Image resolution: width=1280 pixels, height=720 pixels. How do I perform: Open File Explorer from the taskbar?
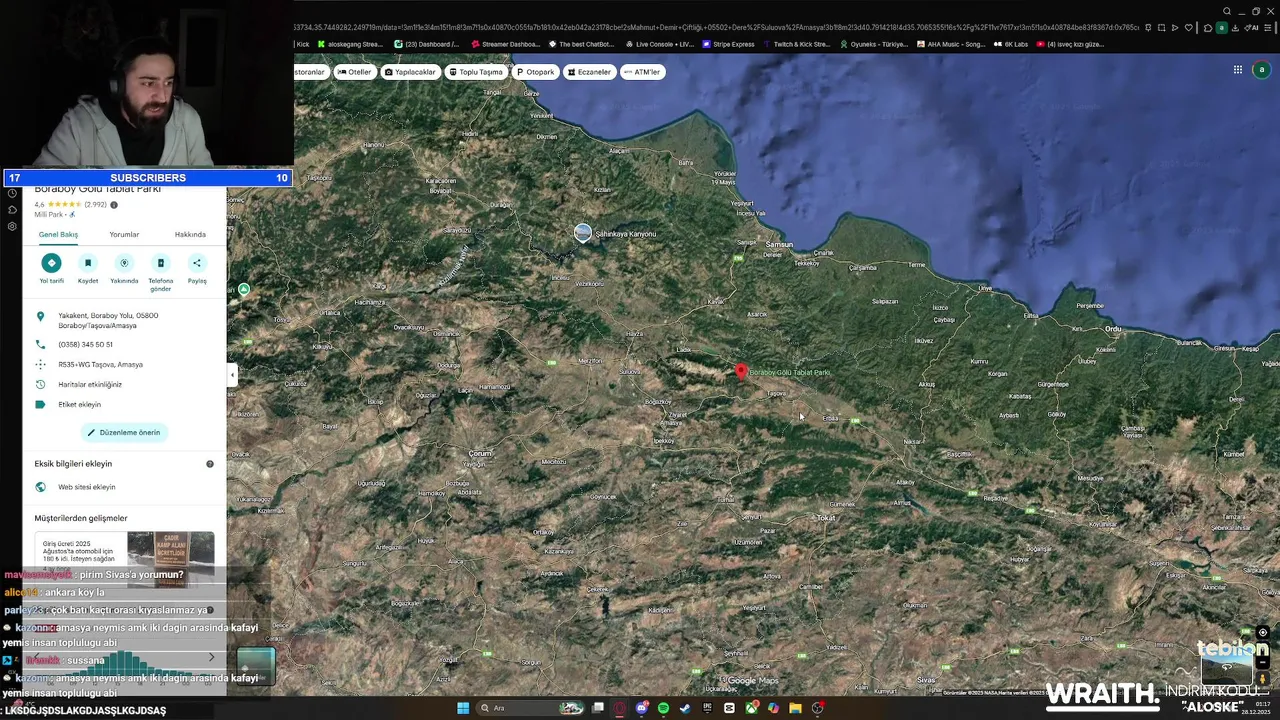795,708
